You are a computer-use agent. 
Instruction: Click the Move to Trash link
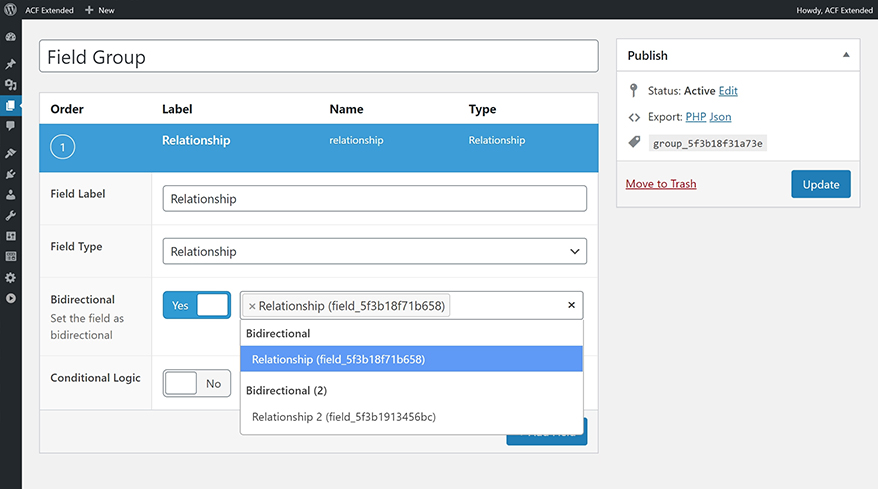(661, 184)
